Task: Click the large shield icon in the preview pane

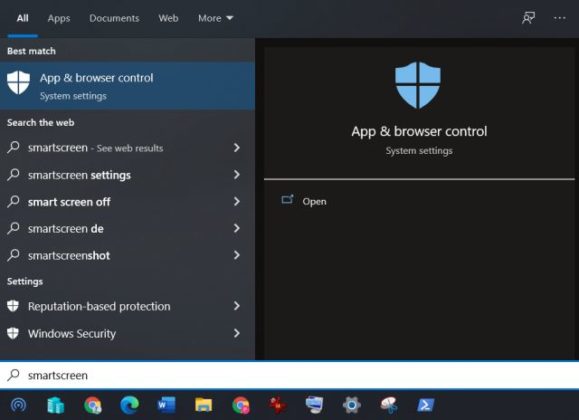Action: click(418, 85)
